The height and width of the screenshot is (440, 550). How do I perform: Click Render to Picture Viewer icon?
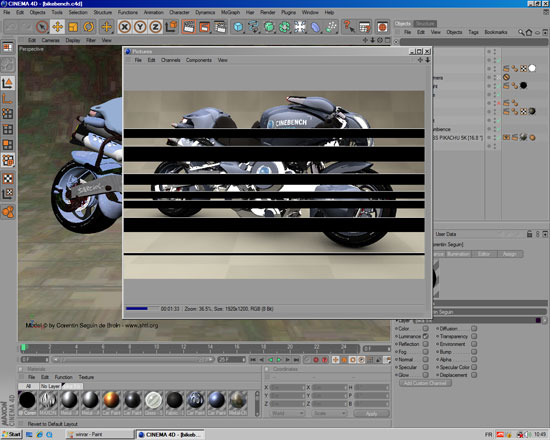[x=204, y=27]
